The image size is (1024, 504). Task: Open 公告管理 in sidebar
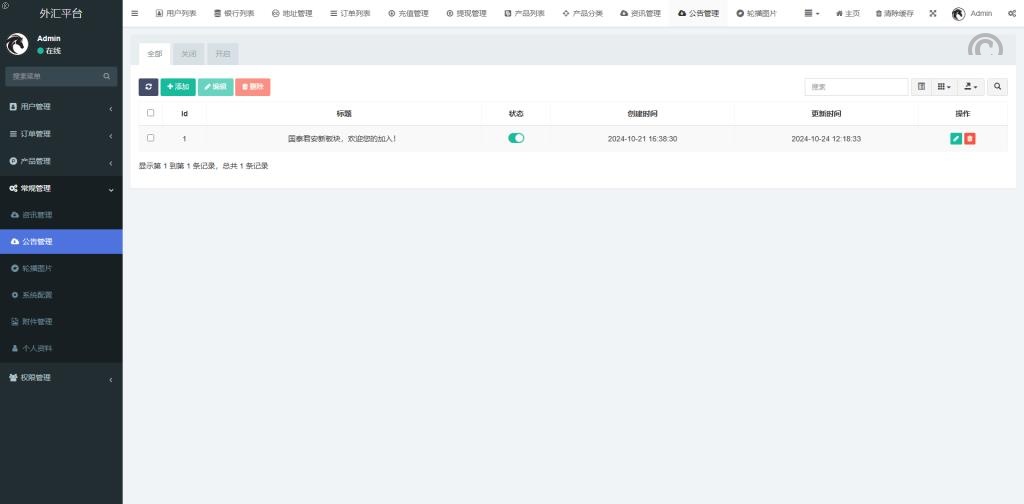[x=61, y=242]
